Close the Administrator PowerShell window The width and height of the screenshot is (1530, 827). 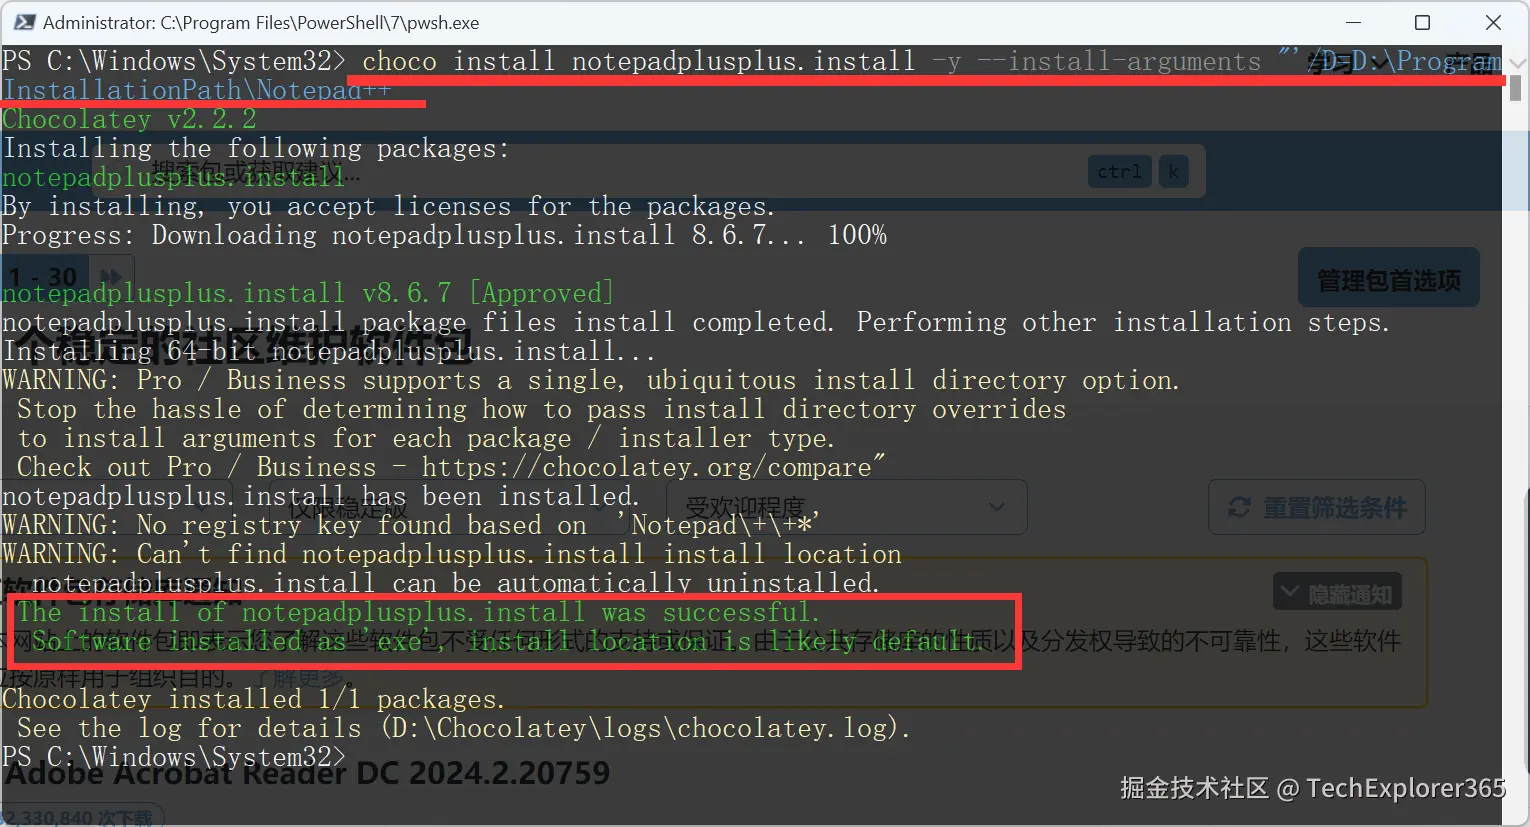click(x=1493, y=22)
